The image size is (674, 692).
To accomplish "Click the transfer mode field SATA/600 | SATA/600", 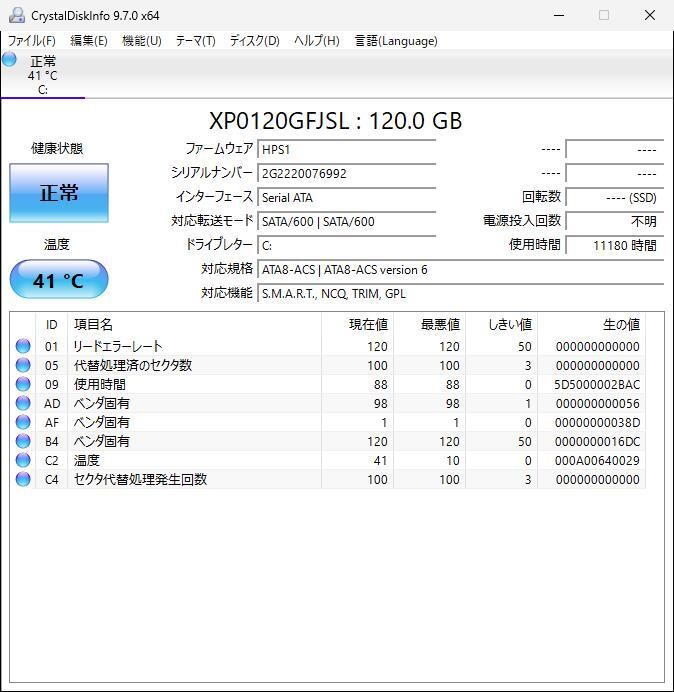I will [346, 221].
